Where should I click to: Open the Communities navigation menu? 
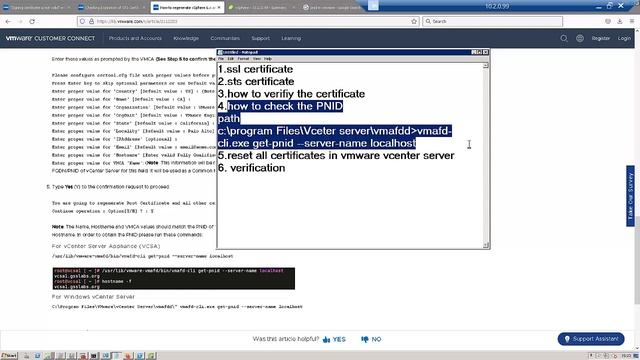[225, 38]
